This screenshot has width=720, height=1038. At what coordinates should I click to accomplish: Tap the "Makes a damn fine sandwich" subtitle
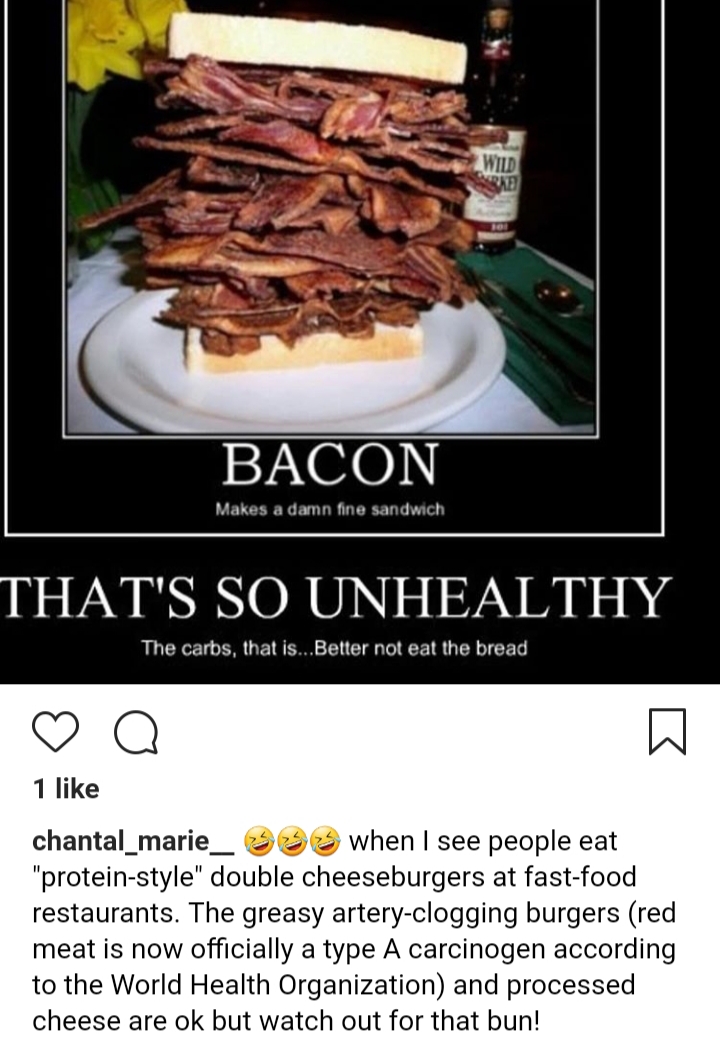pos(330,510)
